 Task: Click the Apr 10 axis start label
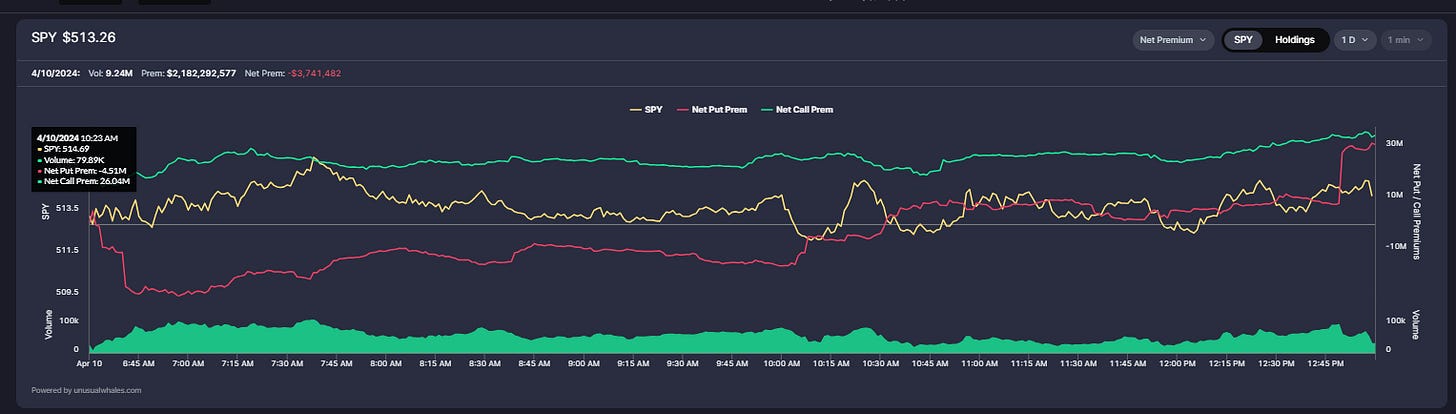[x=90, y=364]
